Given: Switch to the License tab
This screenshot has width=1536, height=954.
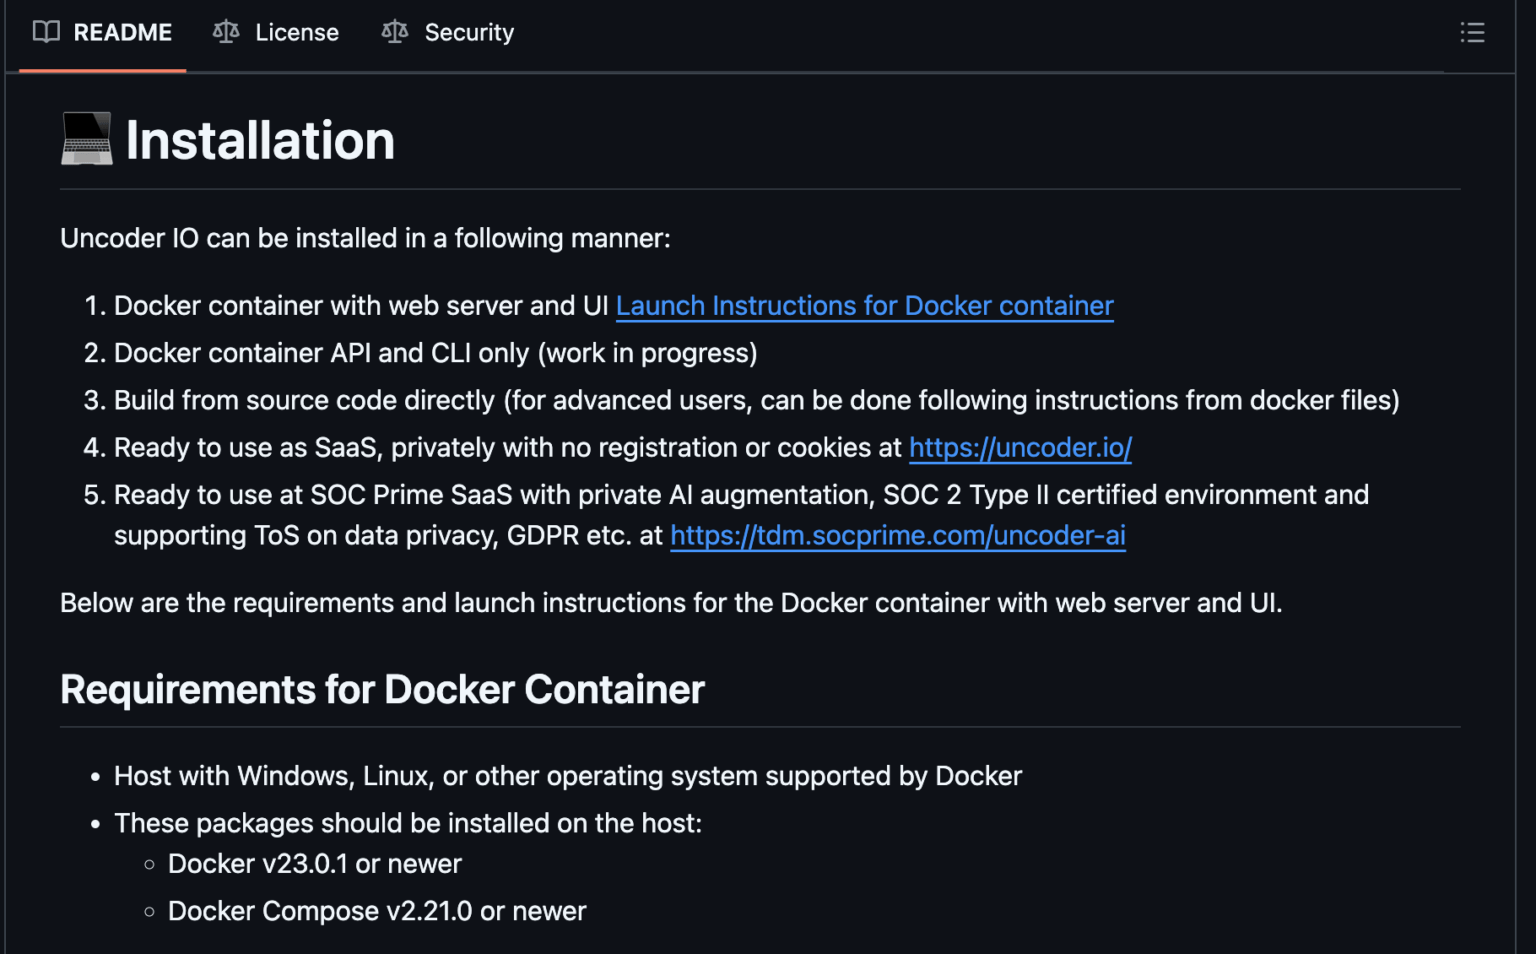Looking at the screenshot, I should [x=275, y=31].
